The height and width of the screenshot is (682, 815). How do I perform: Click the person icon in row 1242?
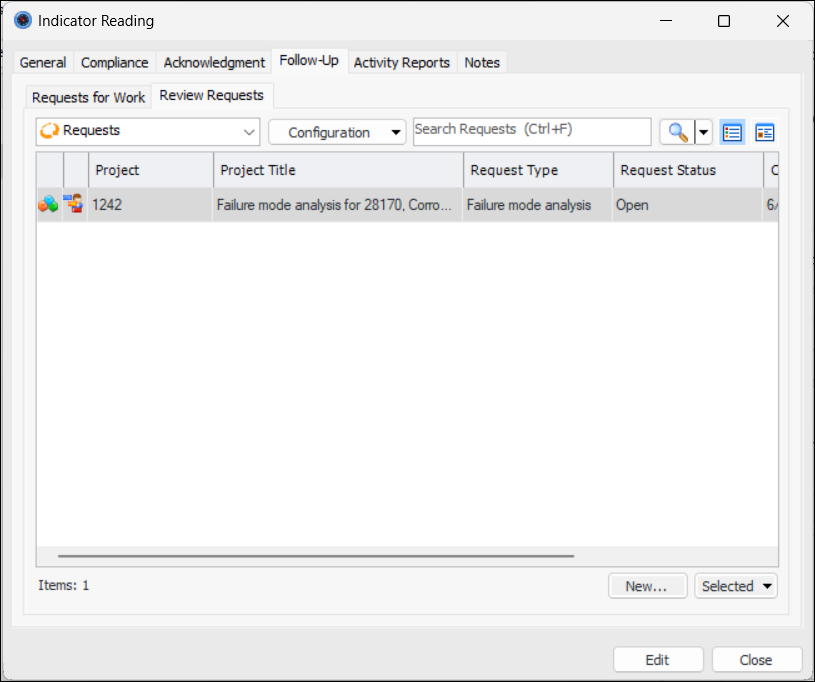[x=74, y=203]
